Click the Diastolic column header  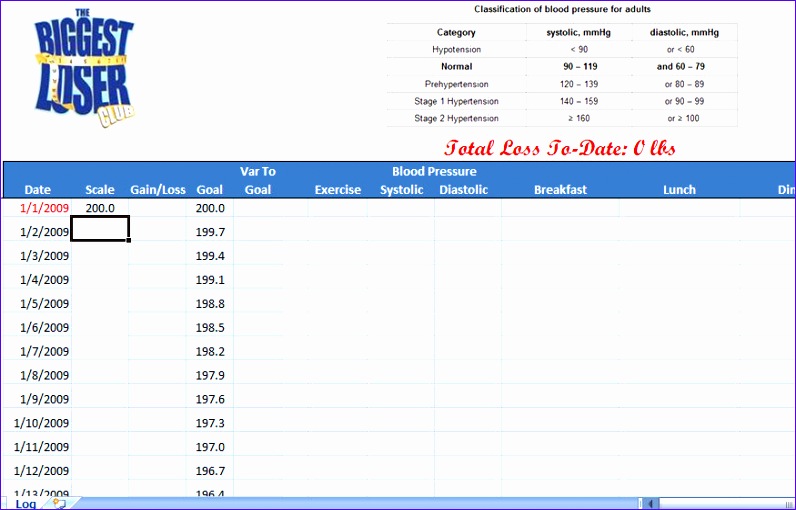(x=463, y=189)
